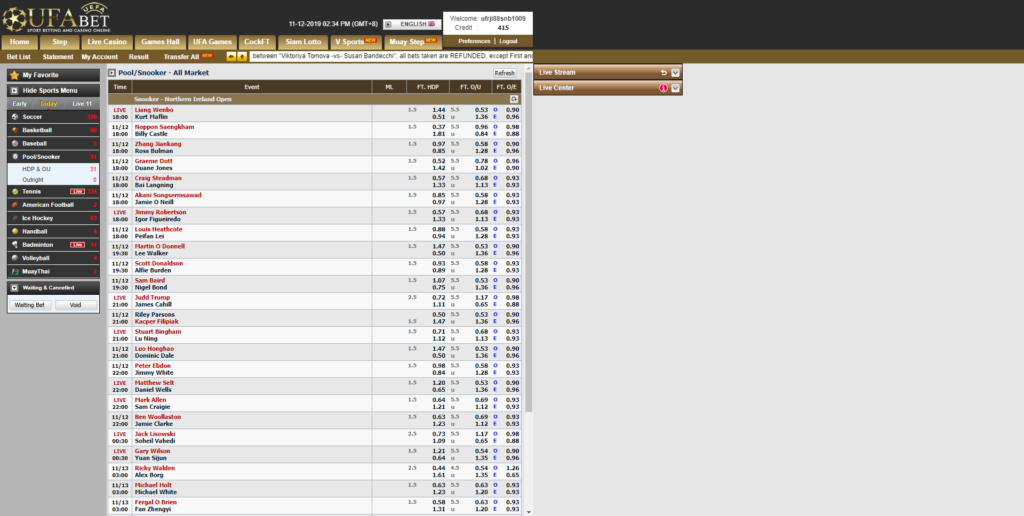The image size is (1024, 516).
Task: Toggle the Pool/Snooker All Market header arrow
Action: [112, 73]
